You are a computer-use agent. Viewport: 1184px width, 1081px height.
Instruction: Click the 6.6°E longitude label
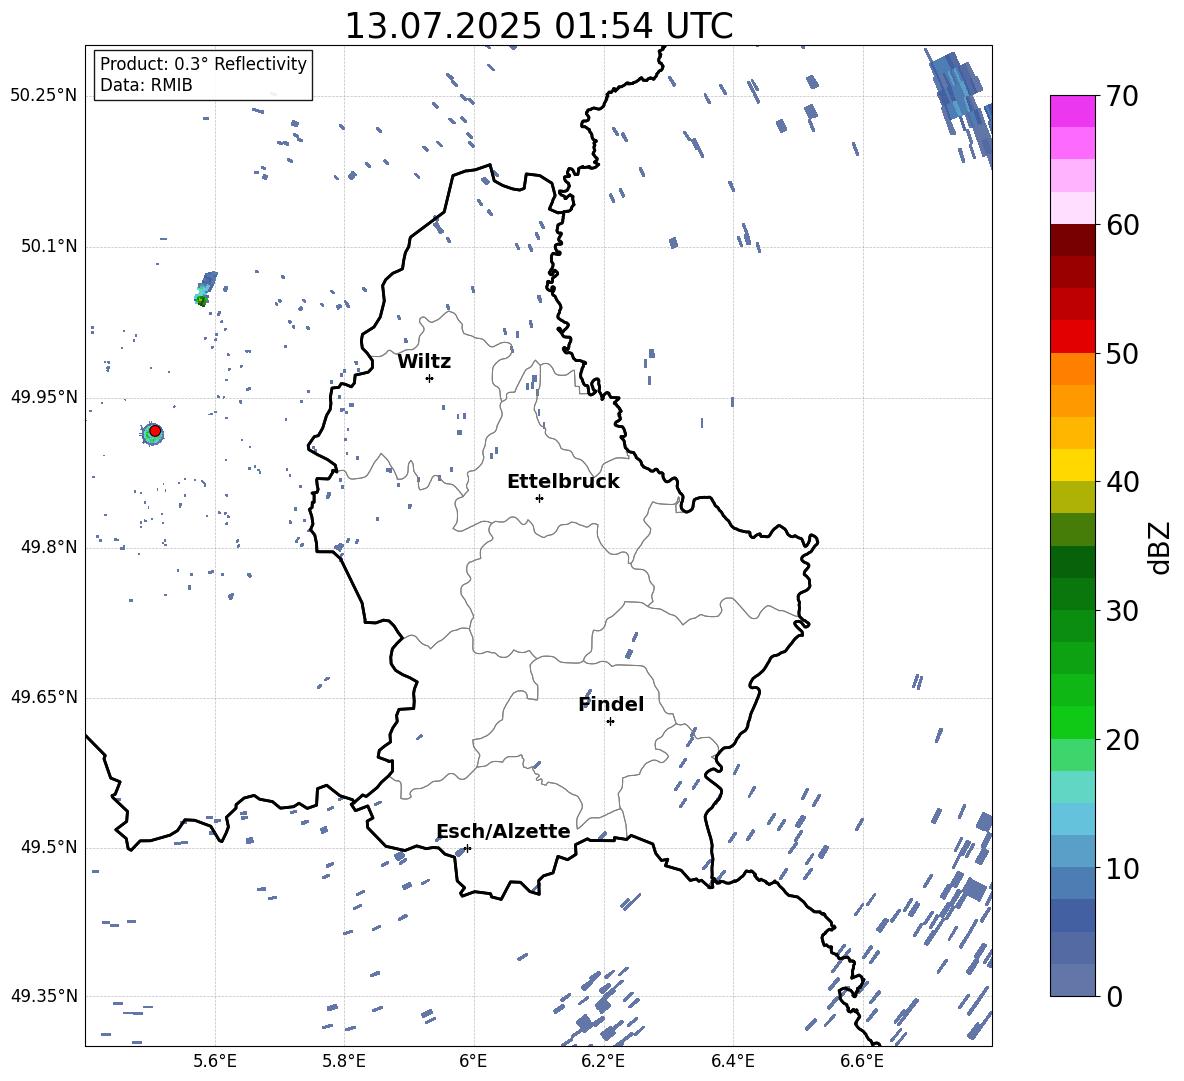(x=862, y=1061)
